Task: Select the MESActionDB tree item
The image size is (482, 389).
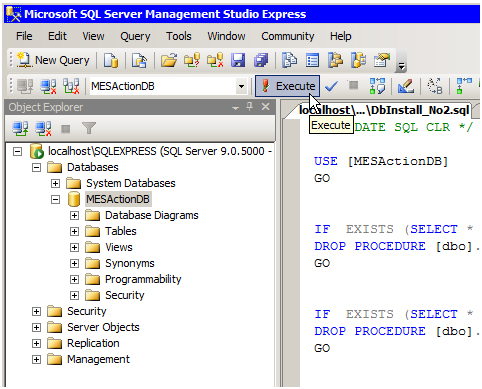Action: coord(118,199)
